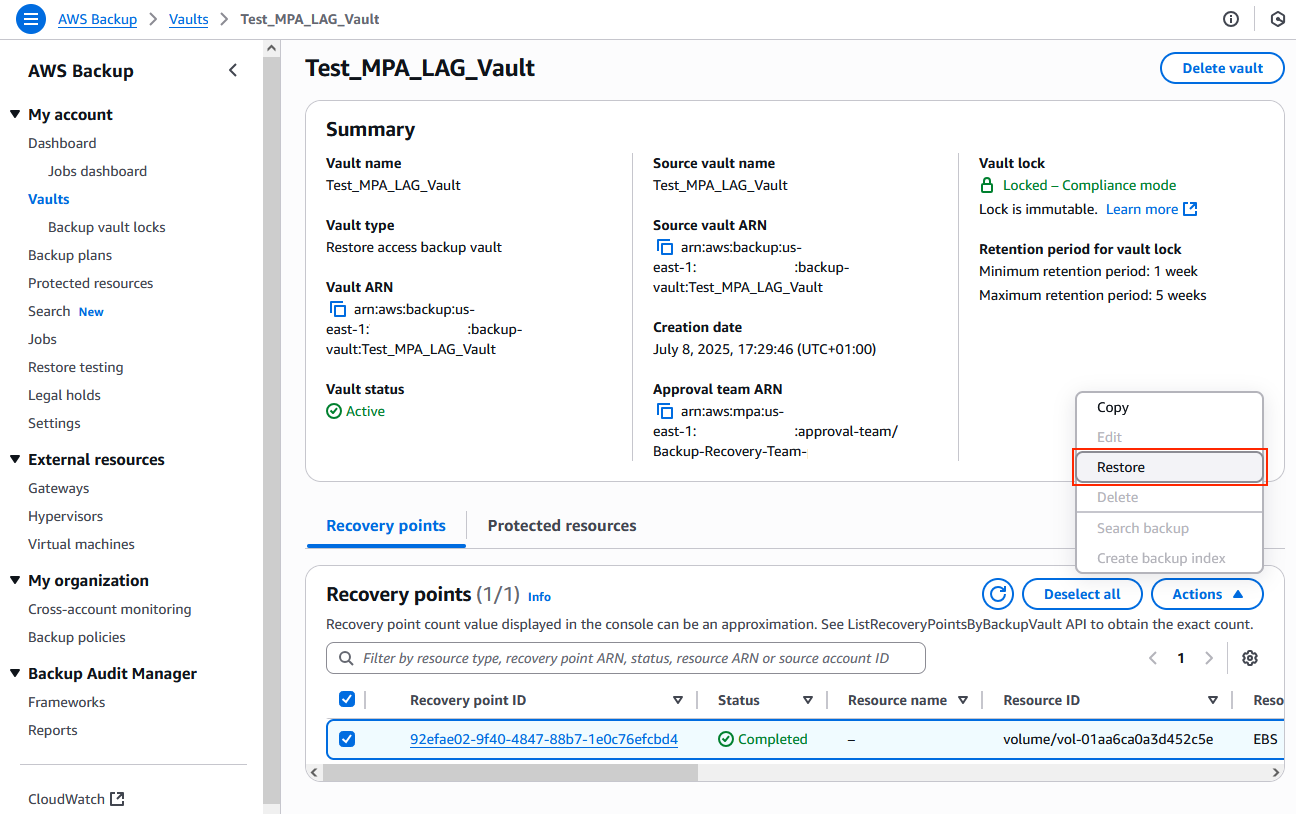This screenshot has width=1296, height=814.
Task: Open Hypervisors in the sidebar
Action: pos(65,516)
